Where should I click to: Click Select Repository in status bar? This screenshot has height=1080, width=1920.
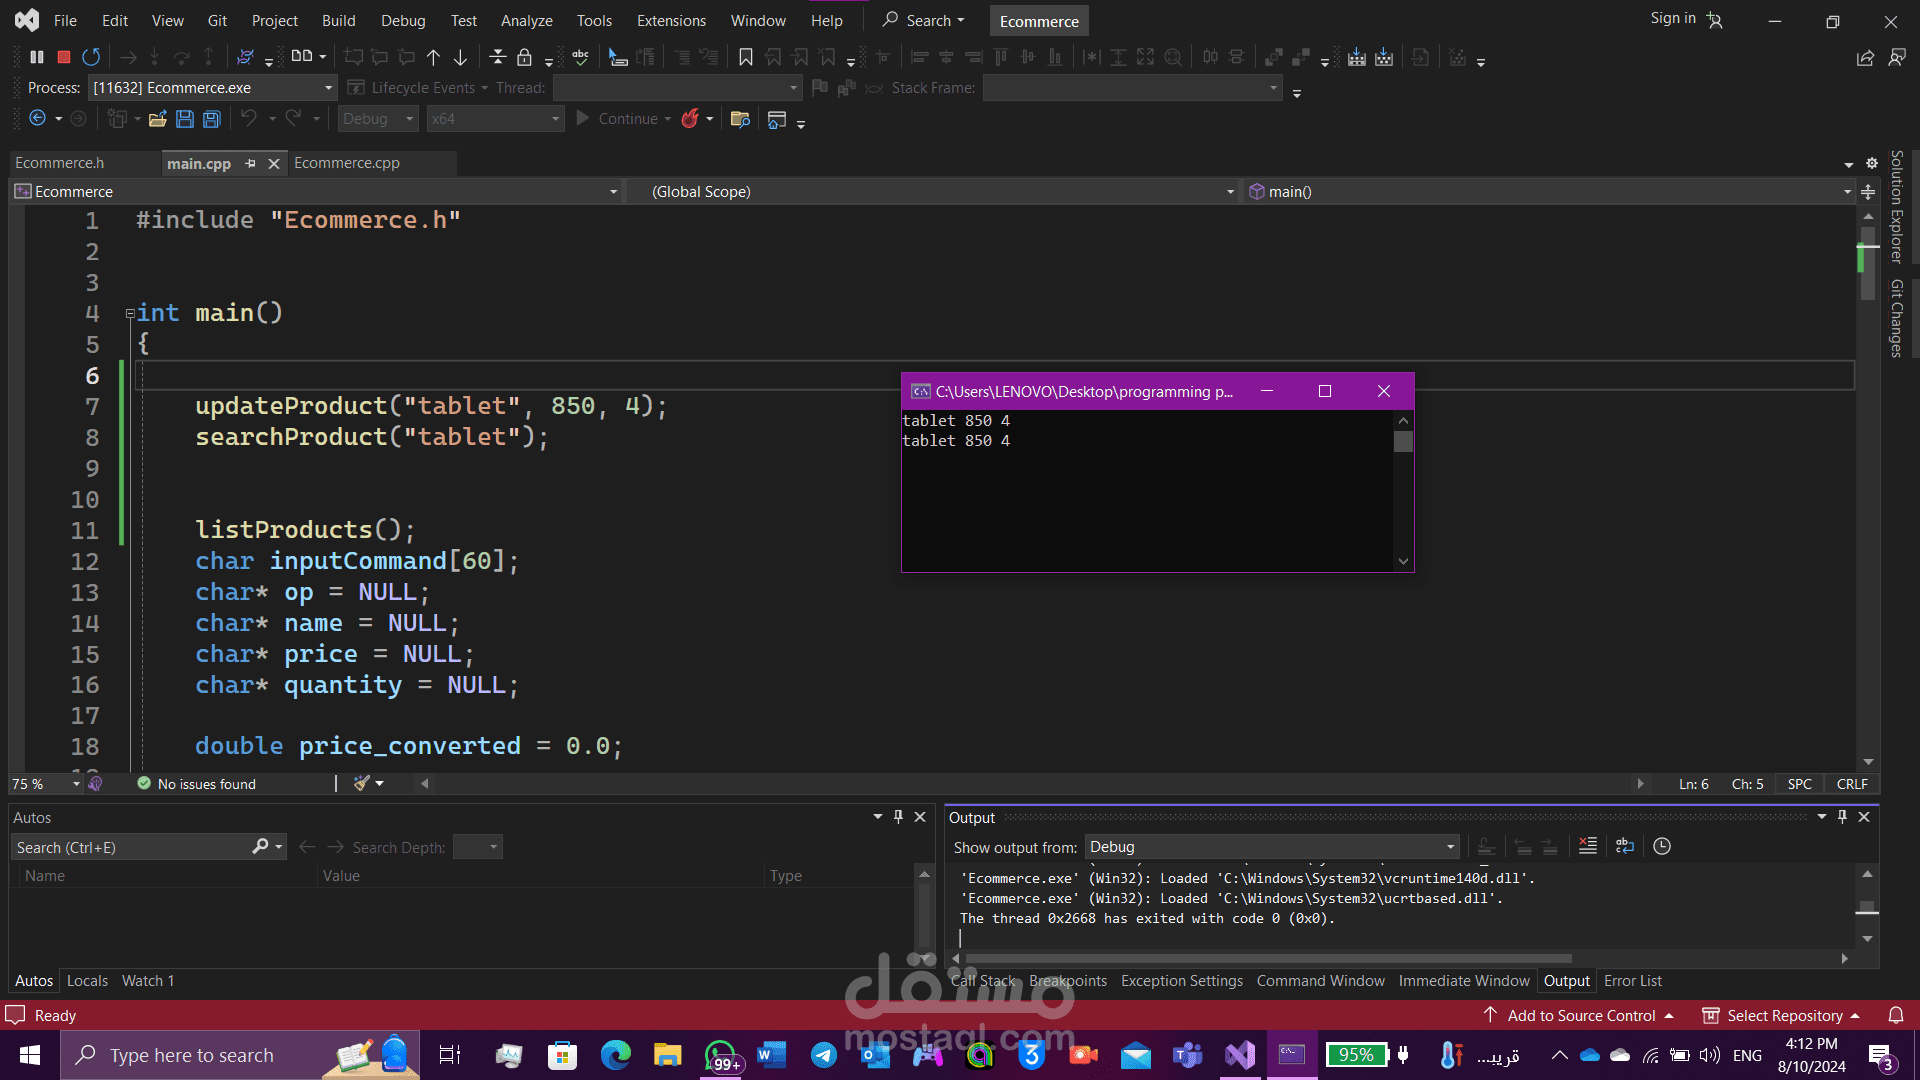[x=1784, y=1015]
